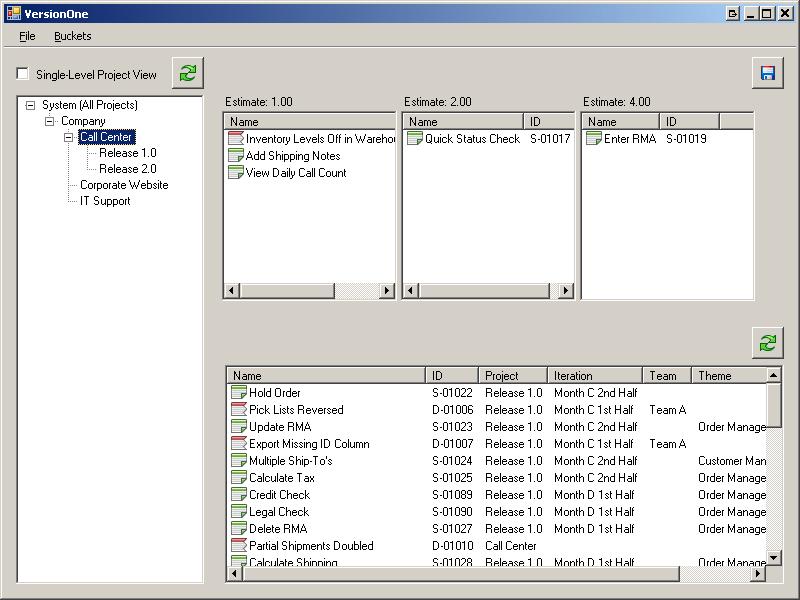
Task: Click the story table vertical scrollbar thumb
Action: [x=773, y=405]
